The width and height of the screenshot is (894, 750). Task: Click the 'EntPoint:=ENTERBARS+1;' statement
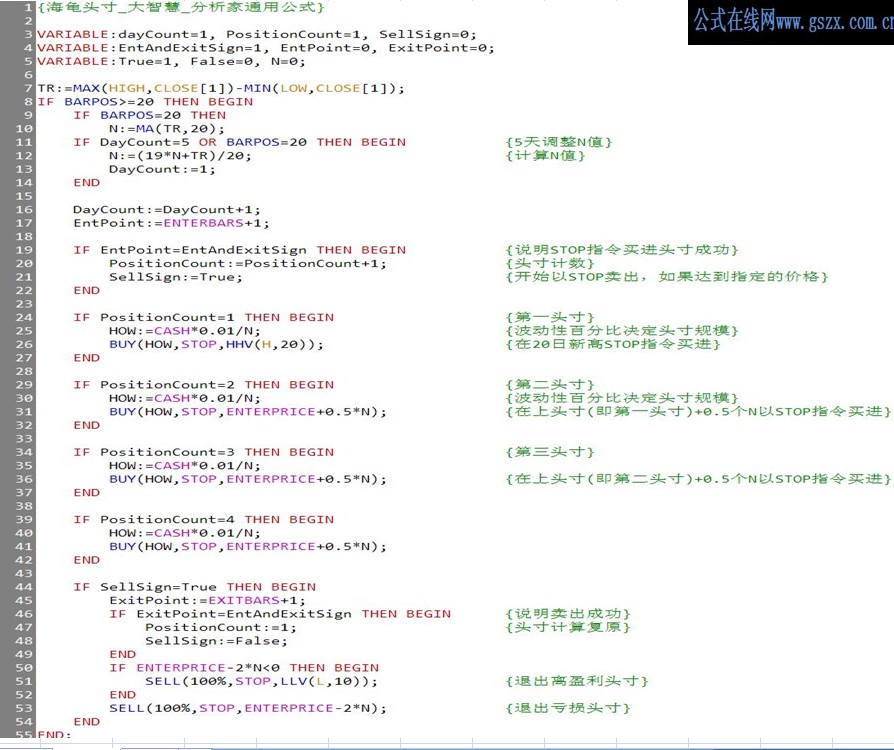point(171,223)
